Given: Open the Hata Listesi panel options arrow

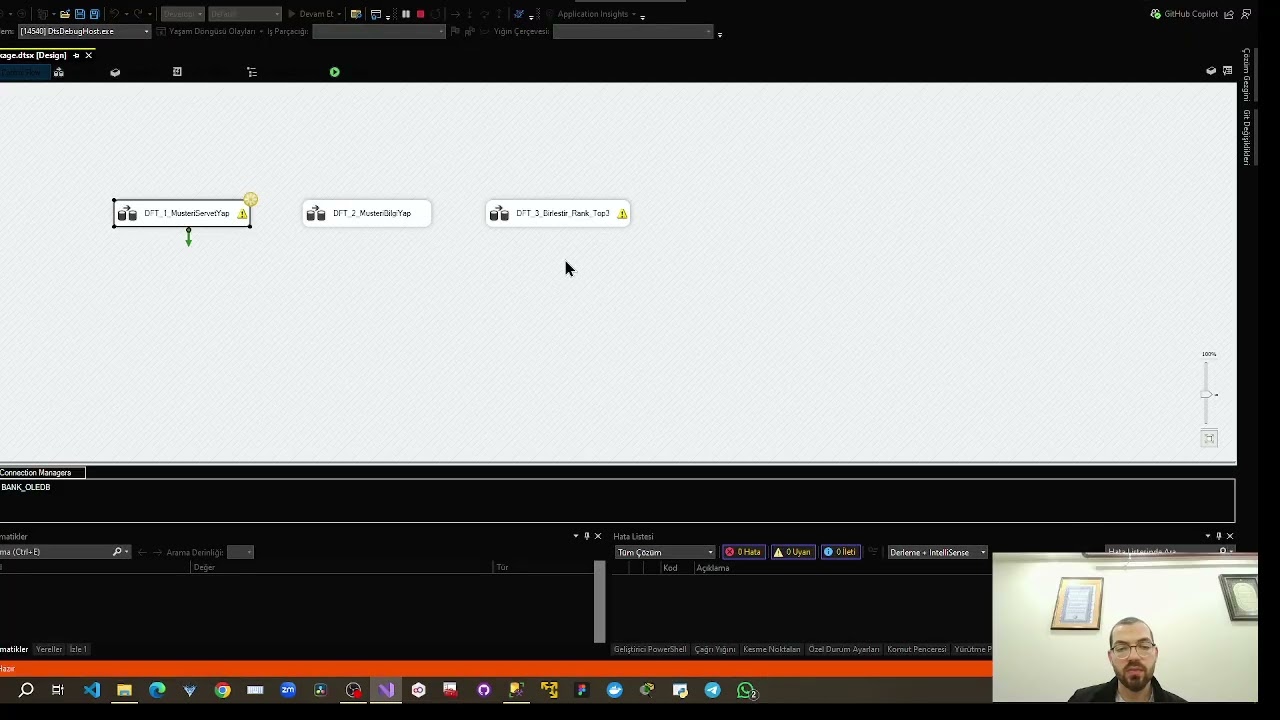Looking at the screenshot, I should (x=1207, y=536).
